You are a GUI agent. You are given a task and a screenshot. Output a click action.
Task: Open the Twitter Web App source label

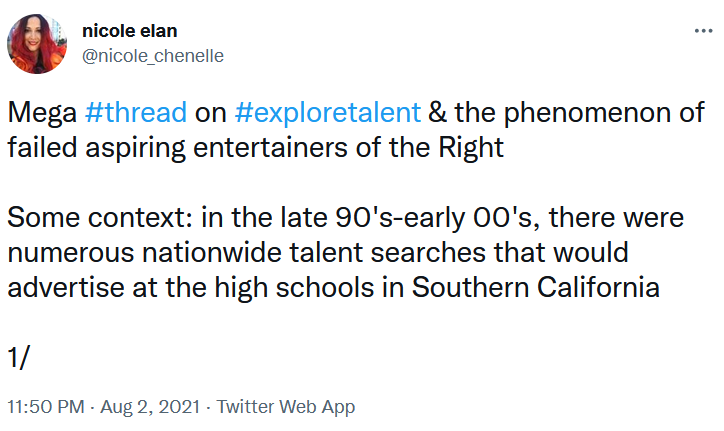click(x=286, y=407)
